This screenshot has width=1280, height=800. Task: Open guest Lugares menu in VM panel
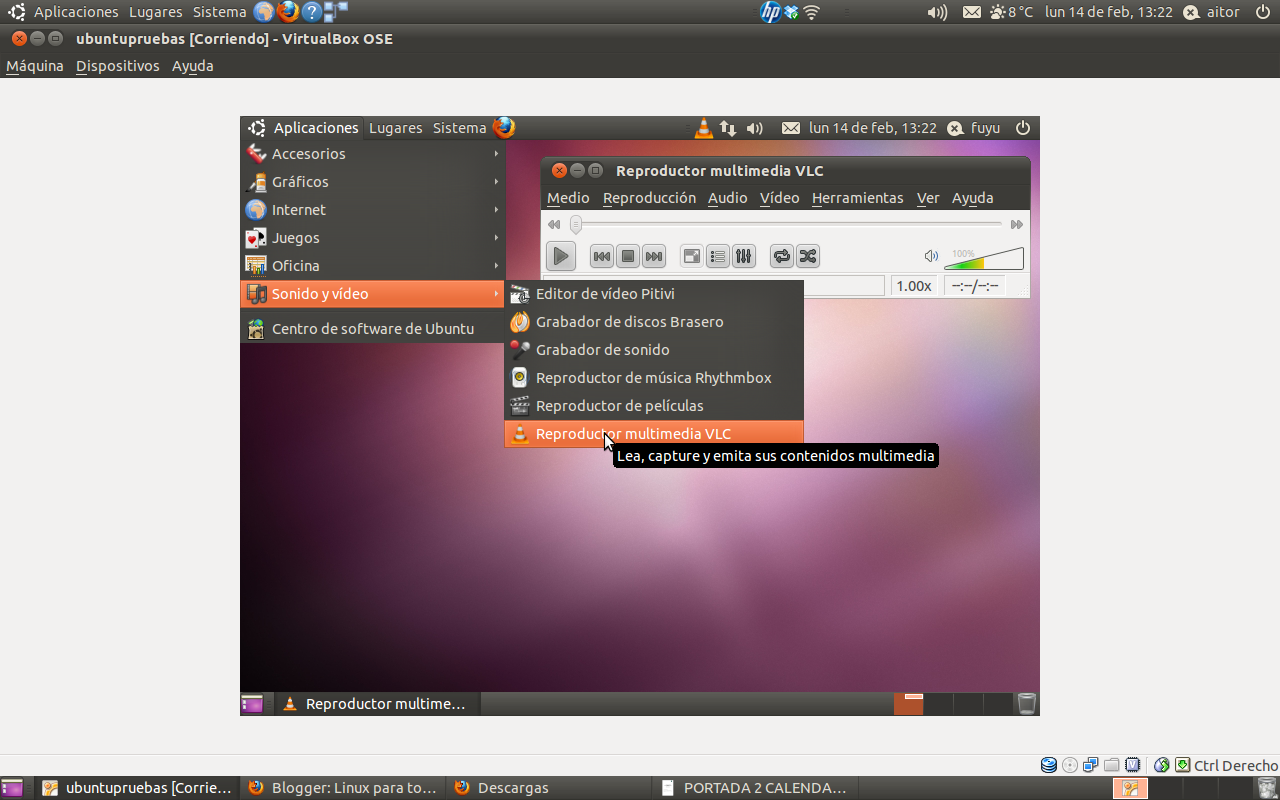tap(395, 128)
